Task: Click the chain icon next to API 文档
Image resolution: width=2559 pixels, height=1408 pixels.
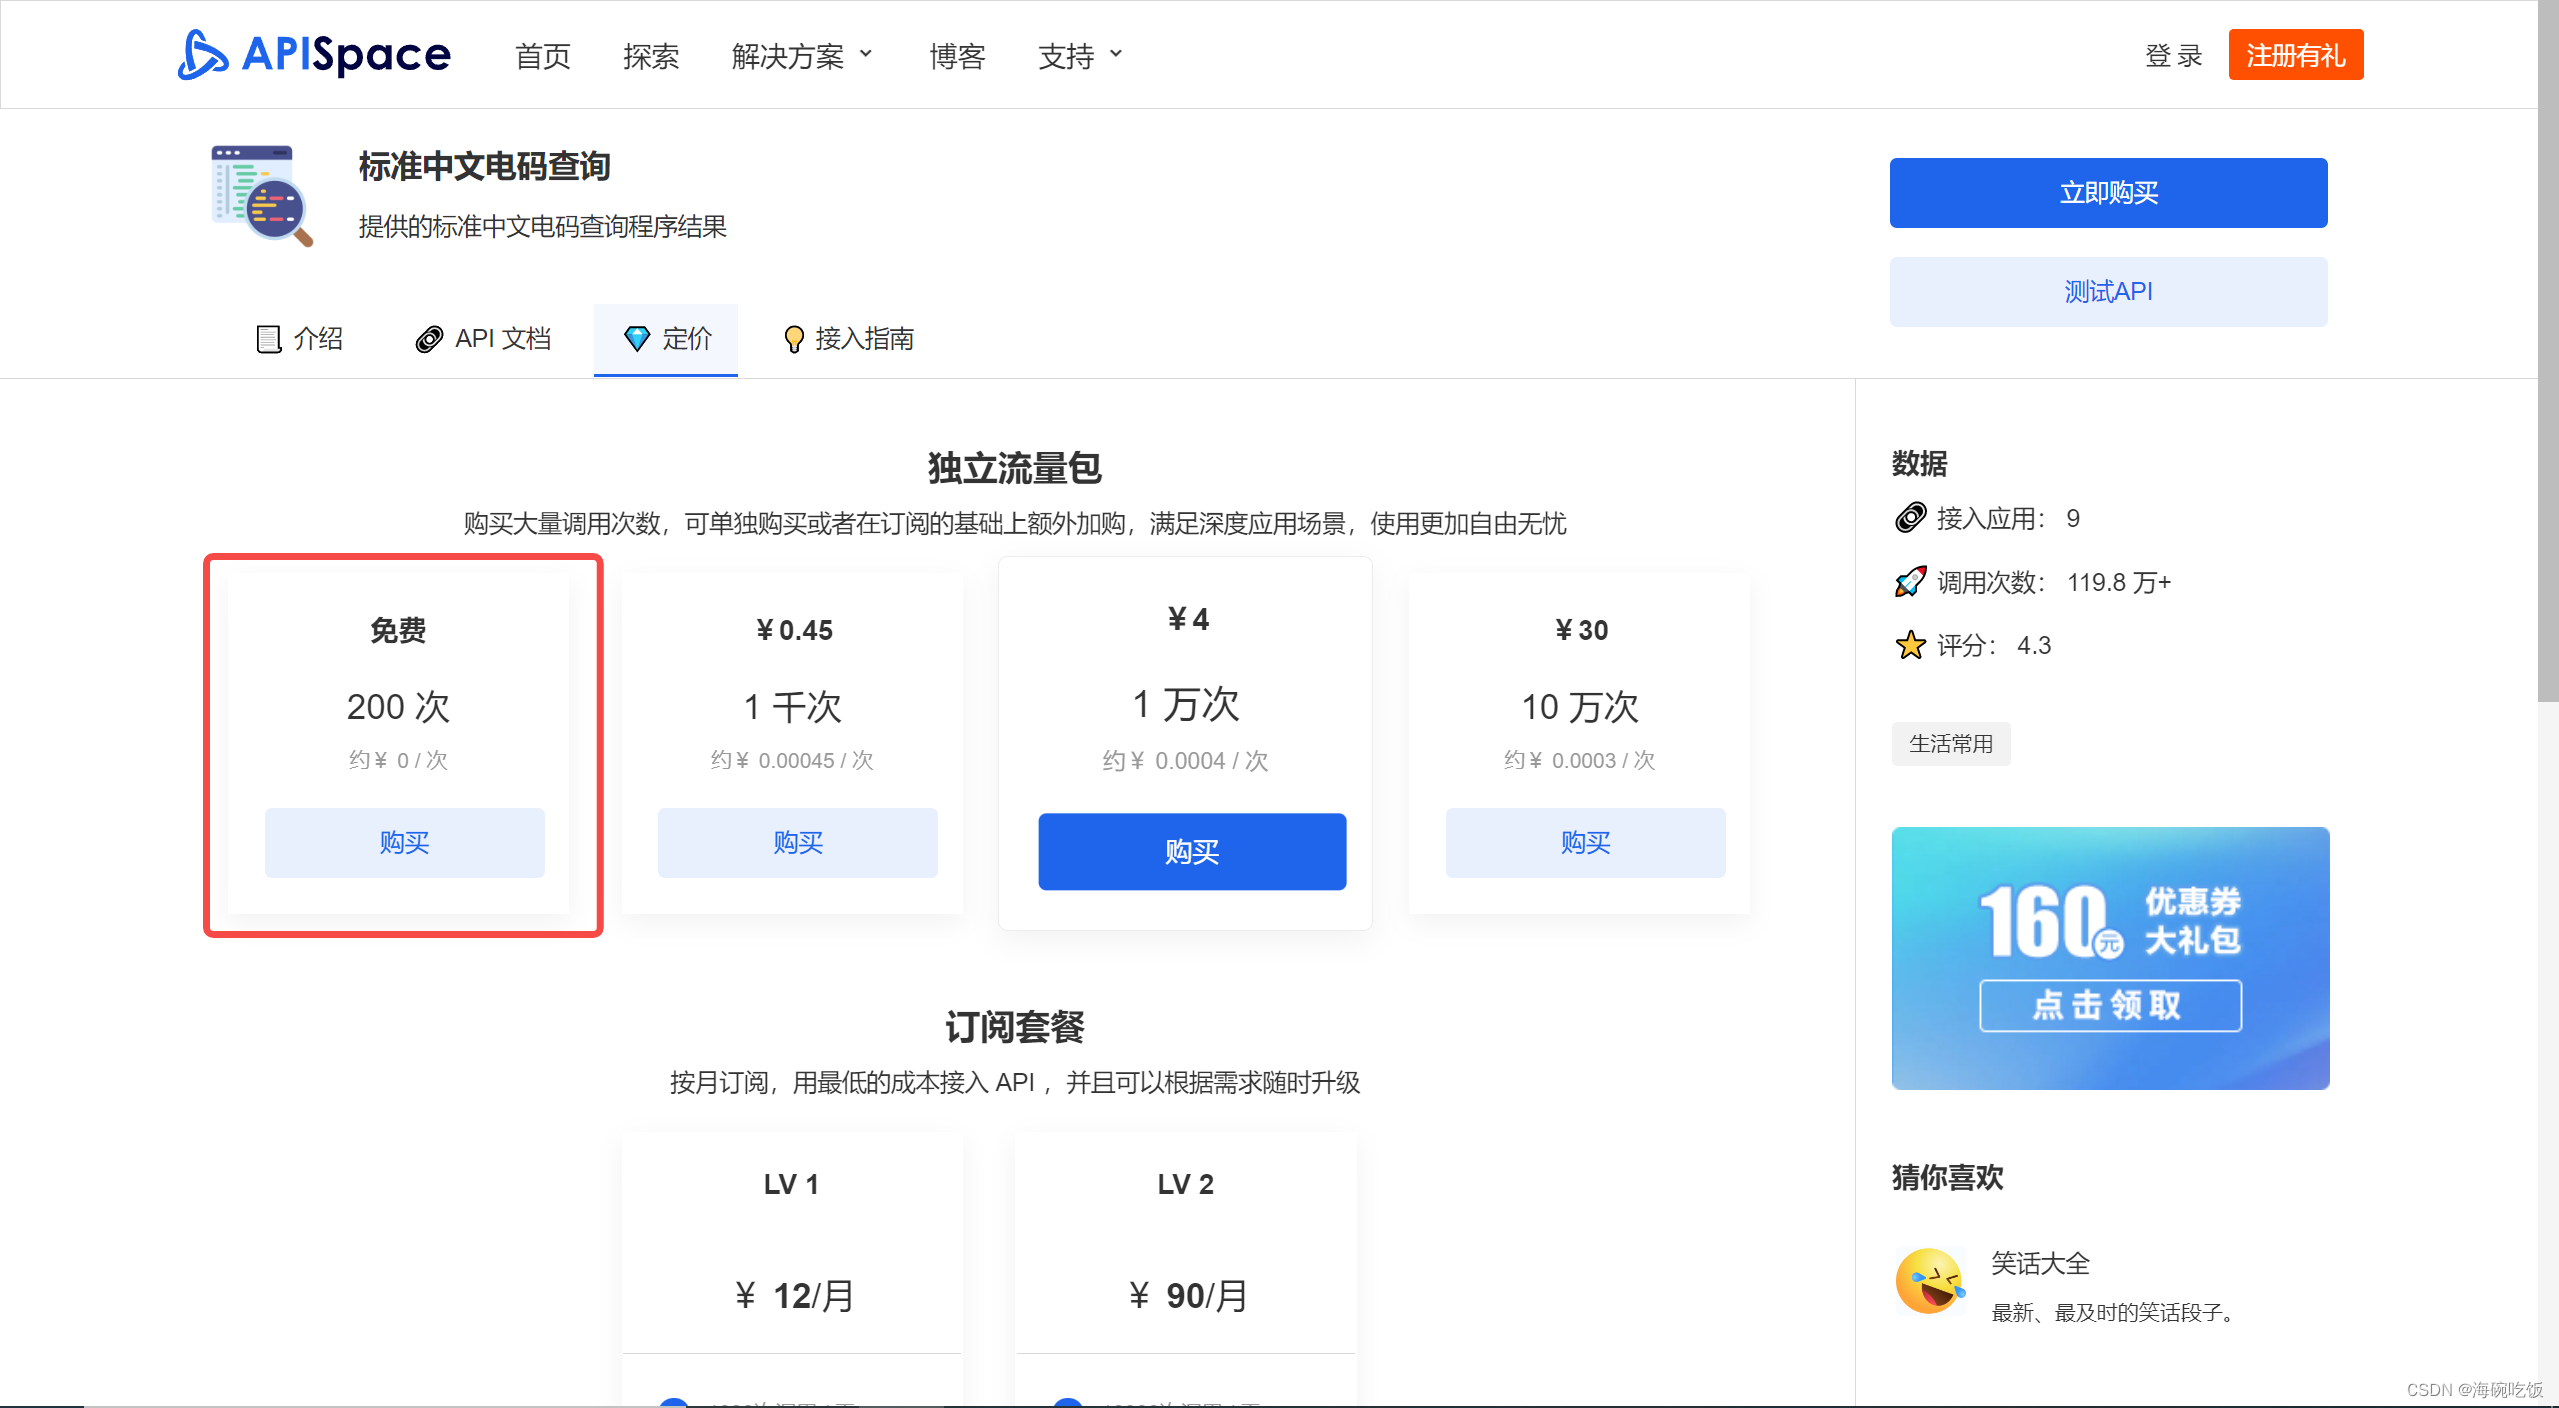Action: pos(429,338)
